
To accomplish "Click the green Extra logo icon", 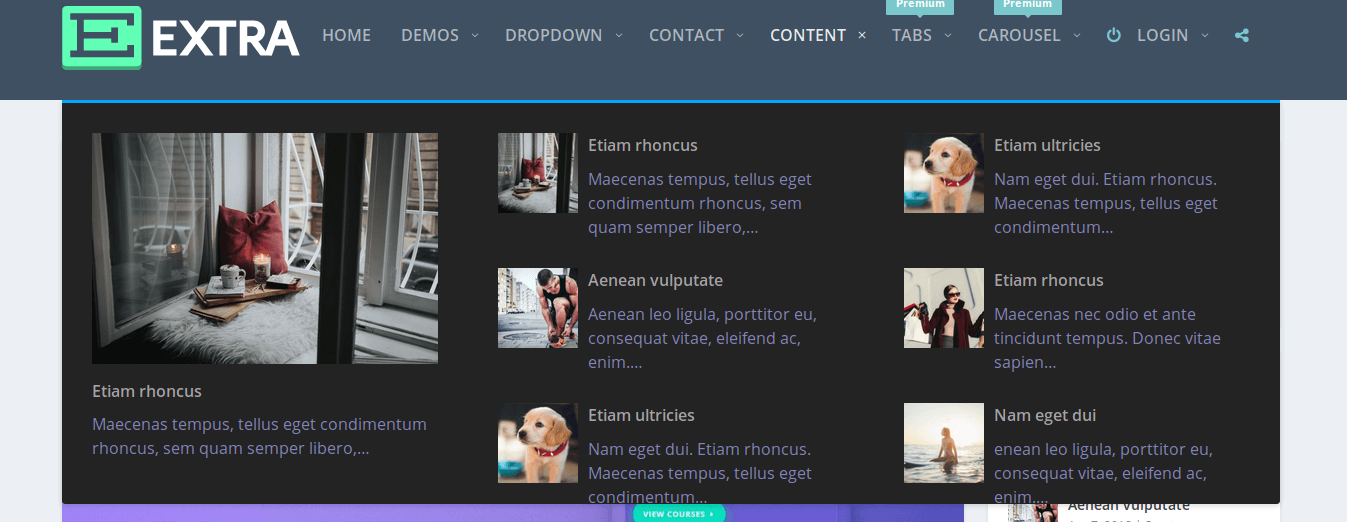I will click(x=101, y=37).
